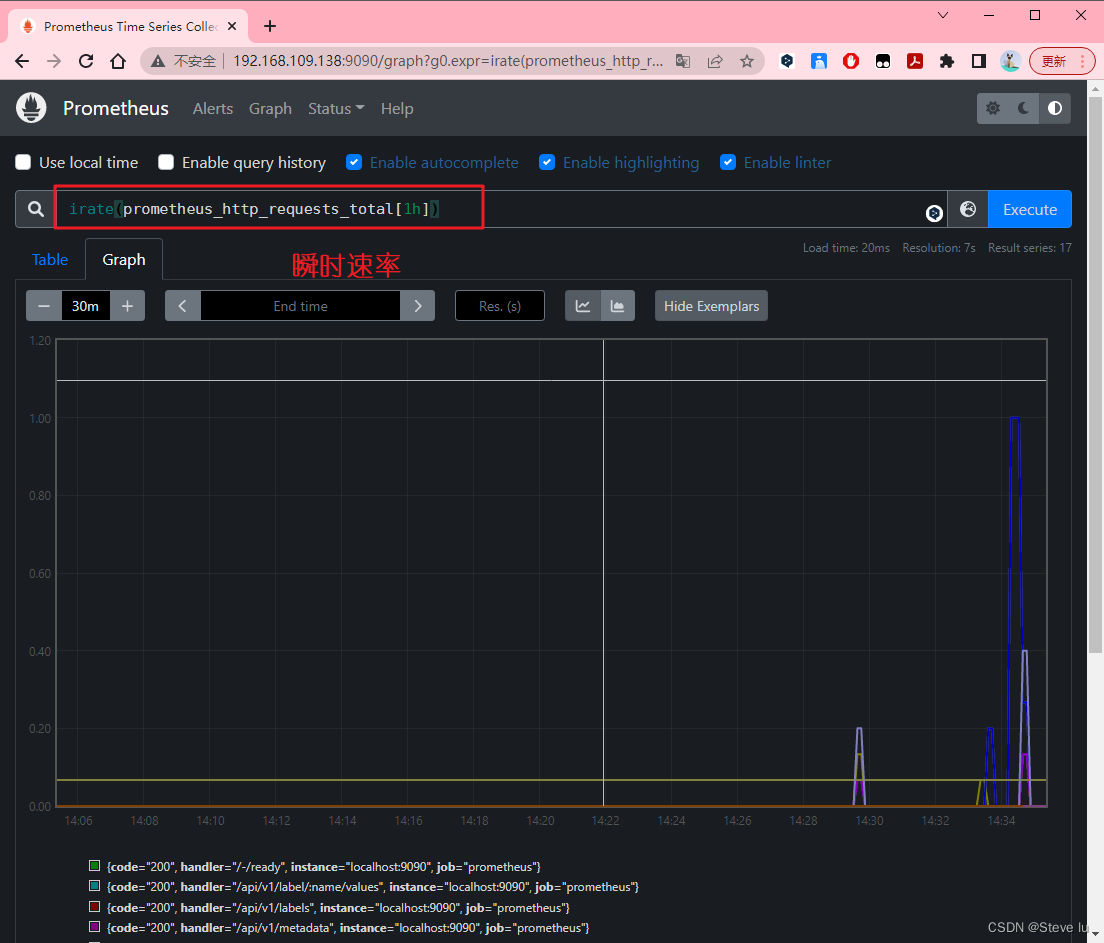
Task: Click the round extension icon inside the query box
Action: click(934, 213)
